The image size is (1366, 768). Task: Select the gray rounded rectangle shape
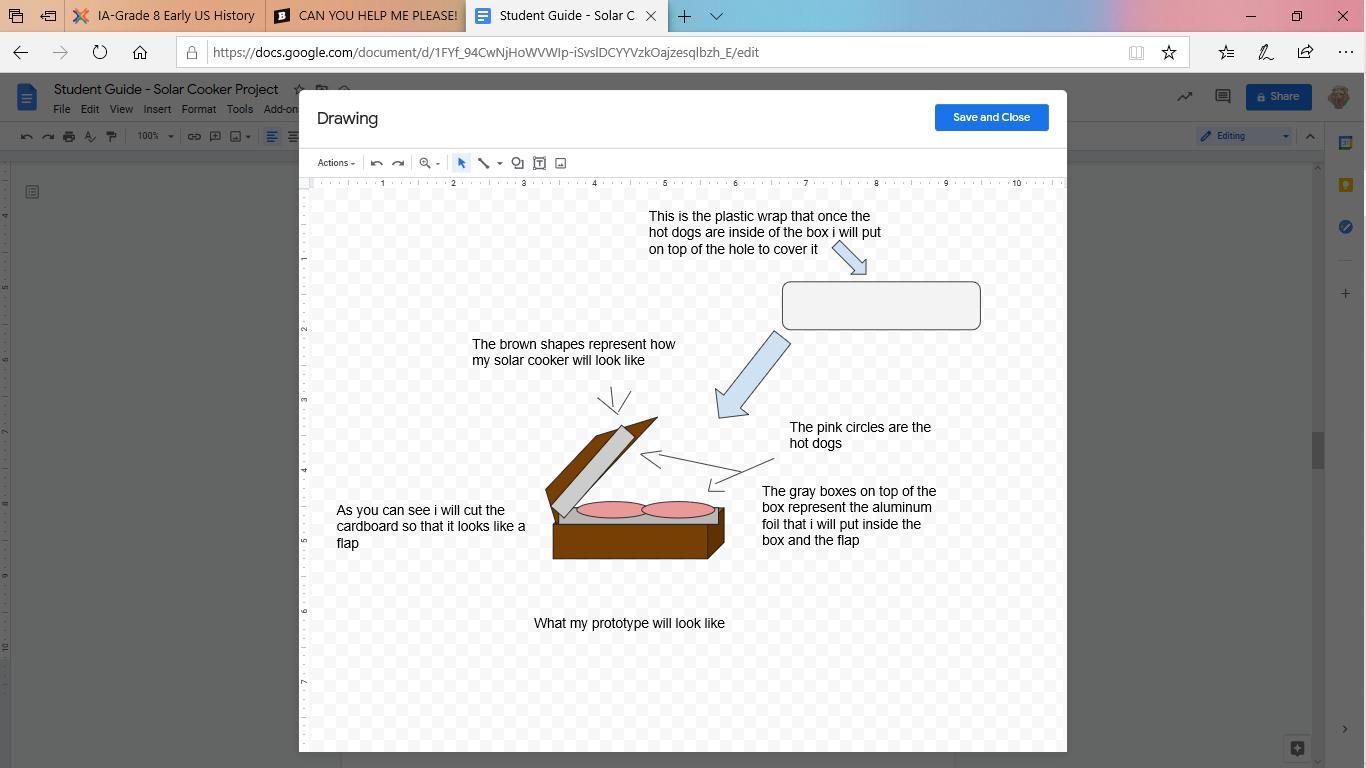[x=881, y=305]
